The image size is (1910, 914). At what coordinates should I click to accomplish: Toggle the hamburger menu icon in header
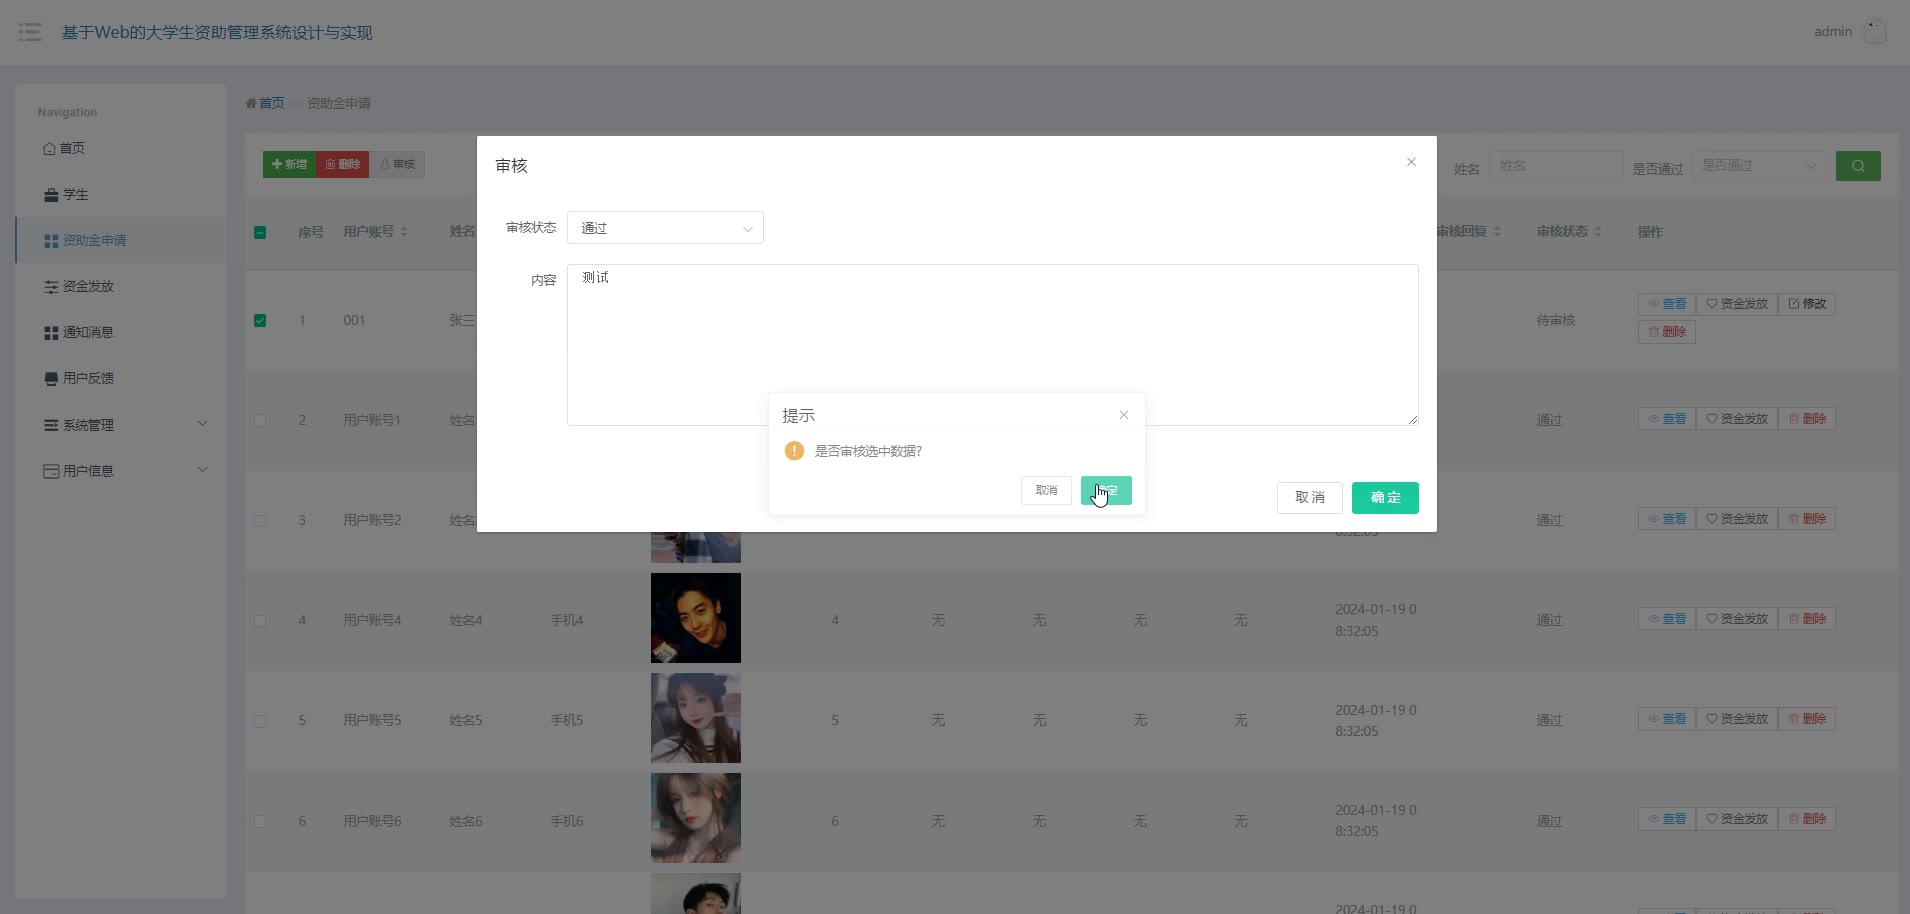click(30, 32)
